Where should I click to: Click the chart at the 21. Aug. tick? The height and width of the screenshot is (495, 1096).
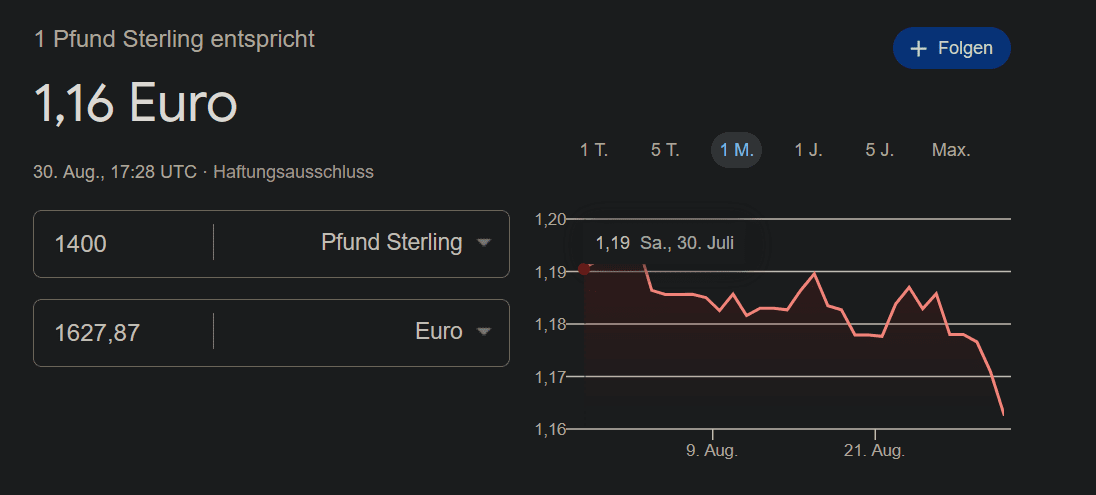pyautogui.click(x=874, y=433)
